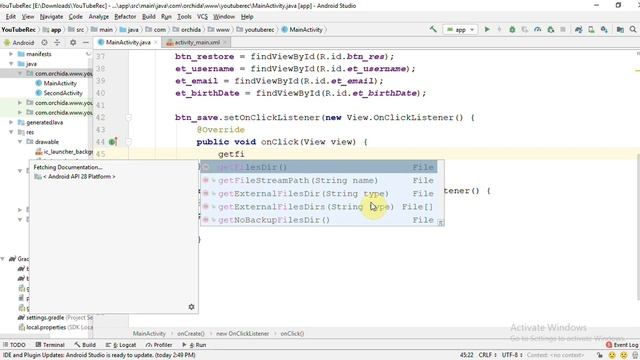The width and height of the screenshot is (640, 360).
Task: Click Android API 28 Platform link
Action: point(79,177)
